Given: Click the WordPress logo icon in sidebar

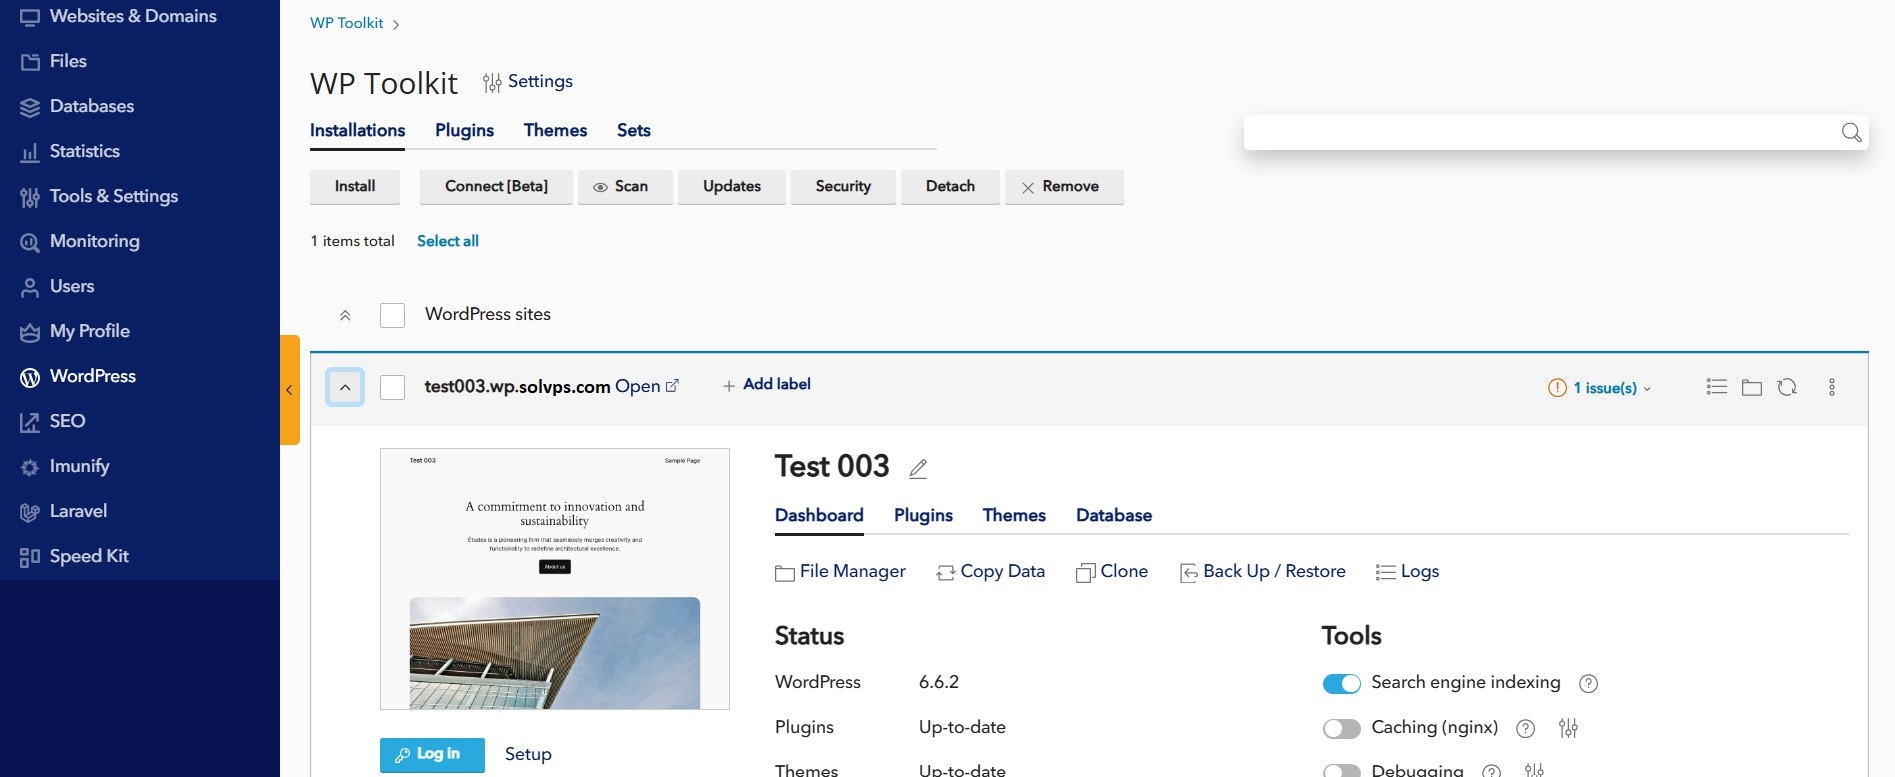Looking at the screenshot, I should pos(30,377).
